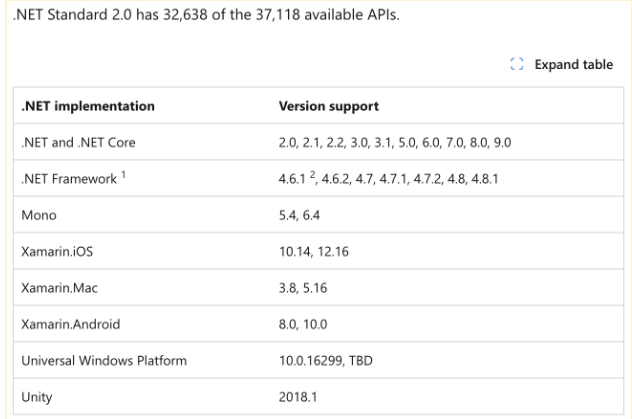Click the .NET Framework footnote 1 superscript
The image size is (632, 419).
click(123, 174)
